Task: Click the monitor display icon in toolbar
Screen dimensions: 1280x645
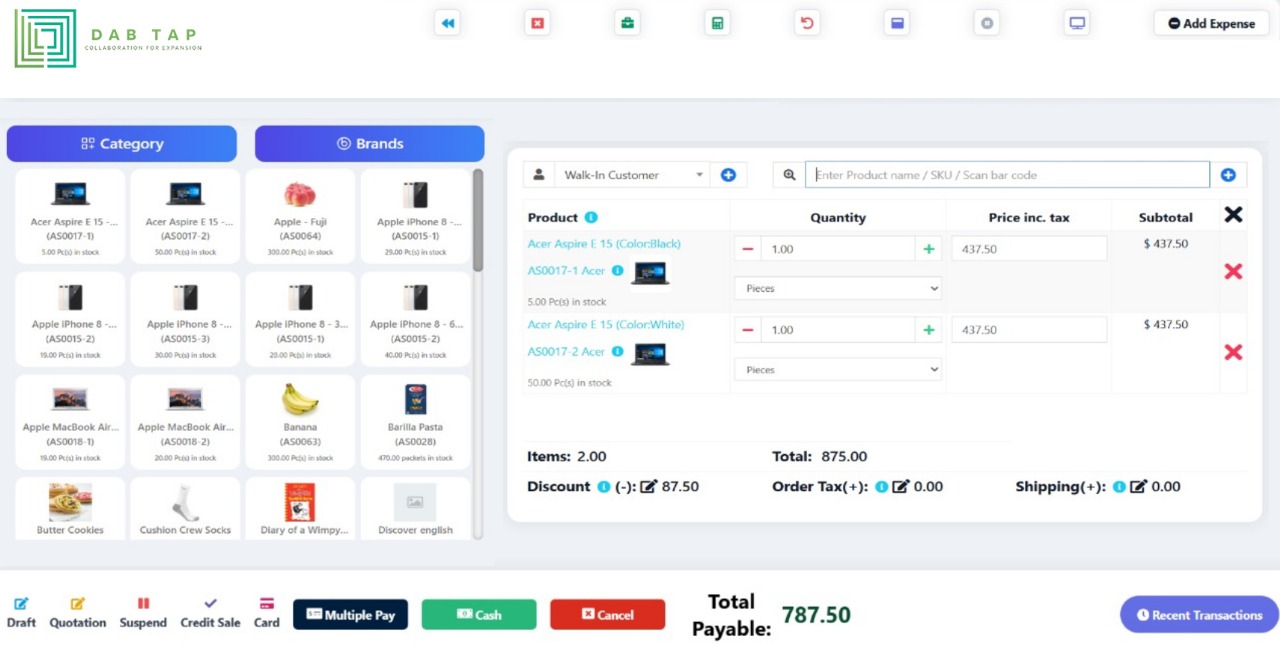Action: click(1077, 23)
